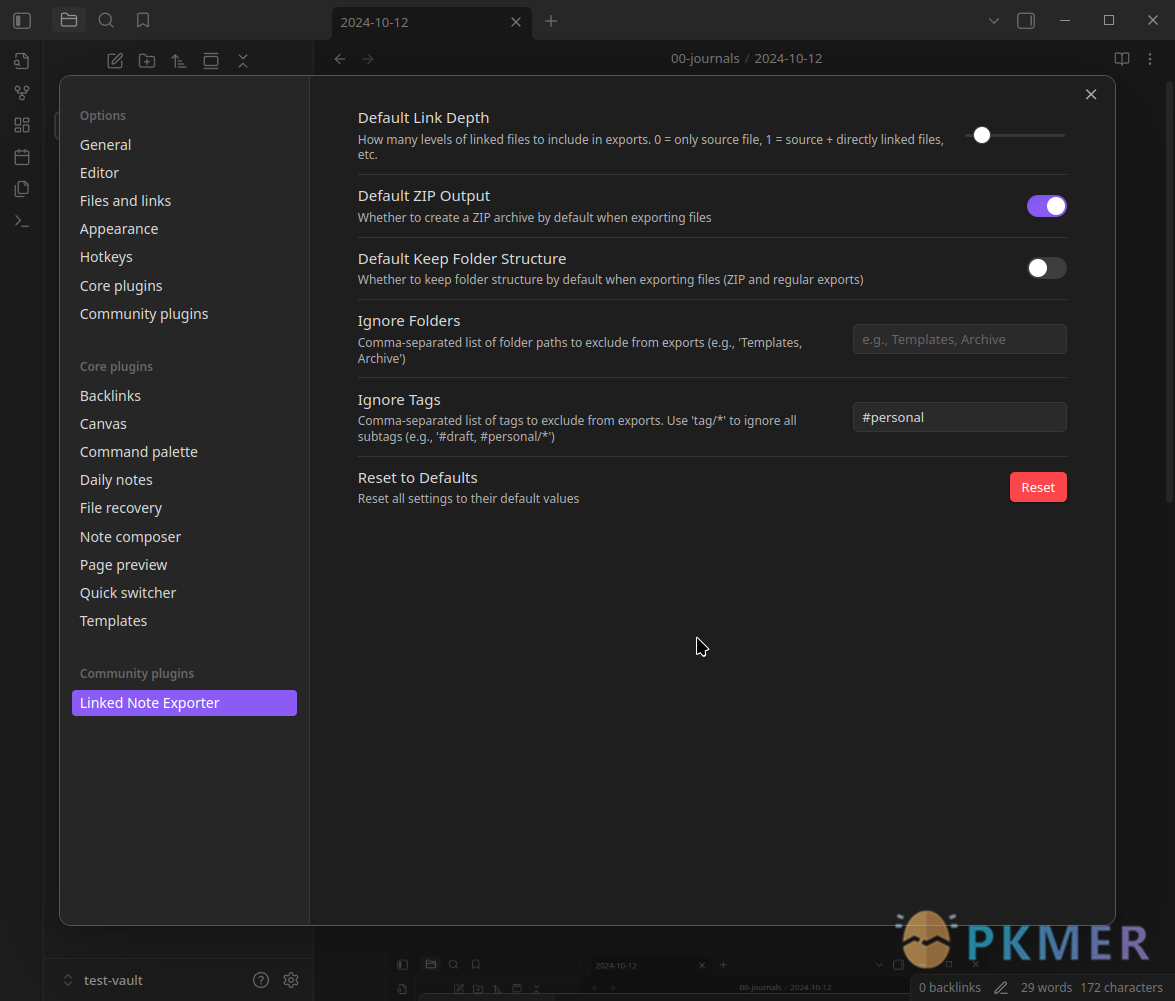This screenshot has height=1001, width=1175.
Task: Focus the Ignore Folders input field
Action: (x=959, y=339)
